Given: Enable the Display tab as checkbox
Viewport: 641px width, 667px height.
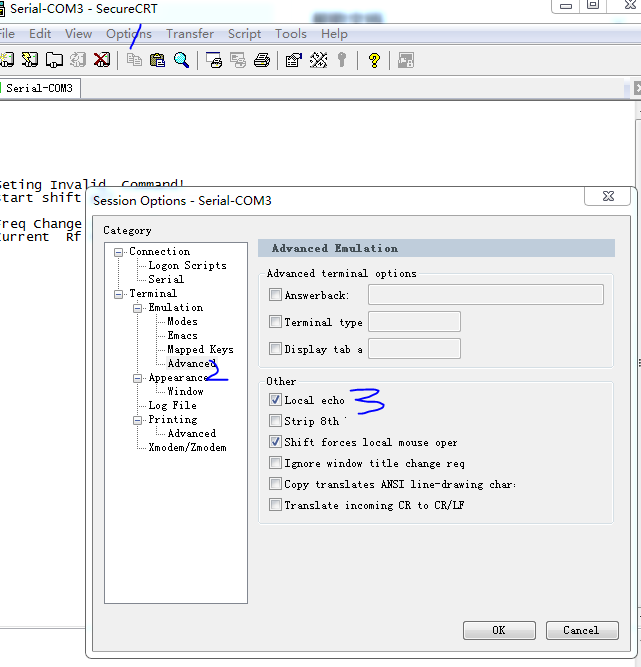Looking at the screenshot, I should [275, 349].
